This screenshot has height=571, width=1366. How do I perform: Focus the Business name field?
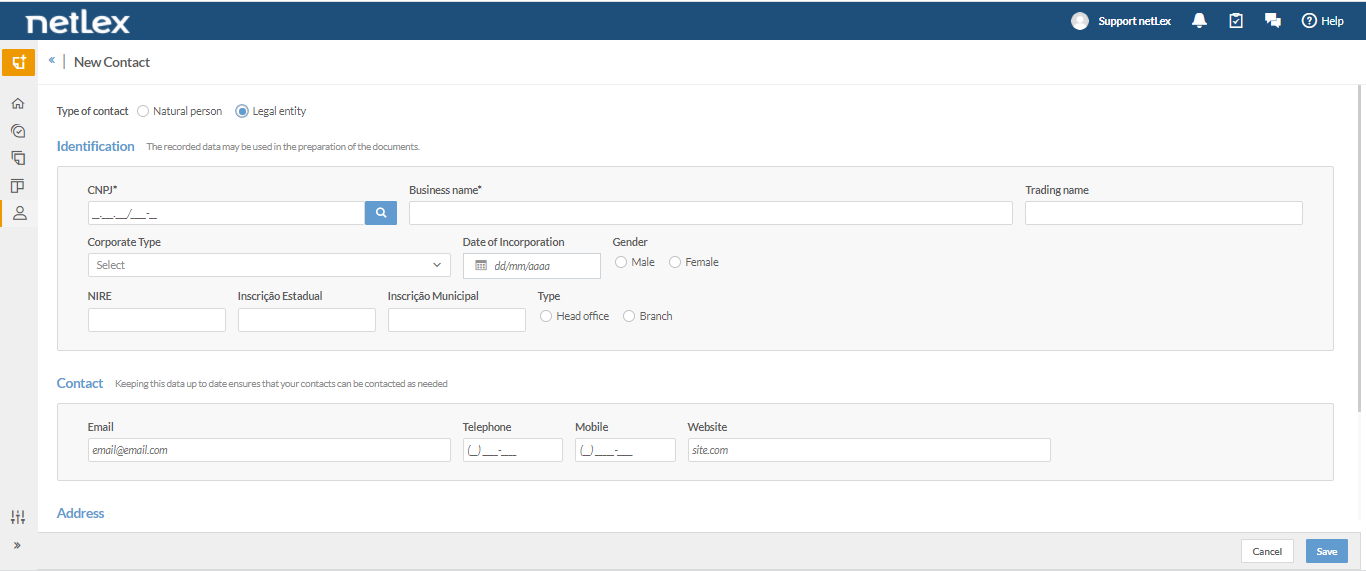click(711, 213)
